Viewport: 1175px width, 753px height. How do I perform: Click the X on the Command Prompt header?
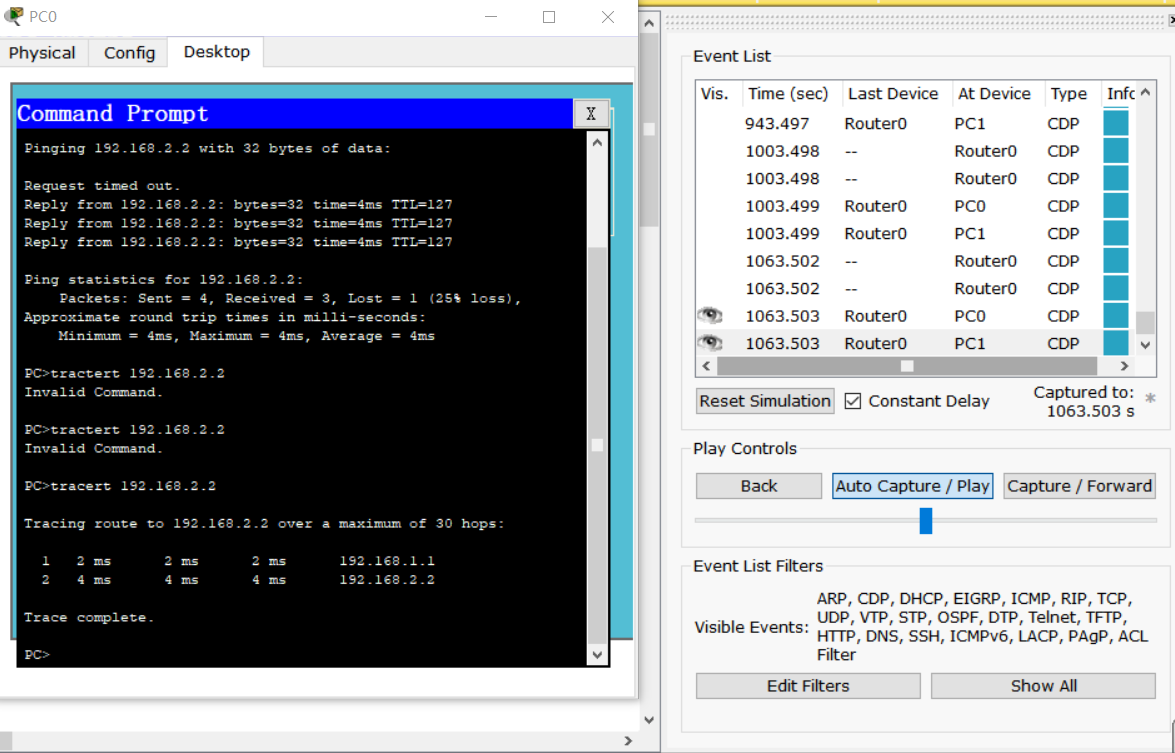click(591, 114)
